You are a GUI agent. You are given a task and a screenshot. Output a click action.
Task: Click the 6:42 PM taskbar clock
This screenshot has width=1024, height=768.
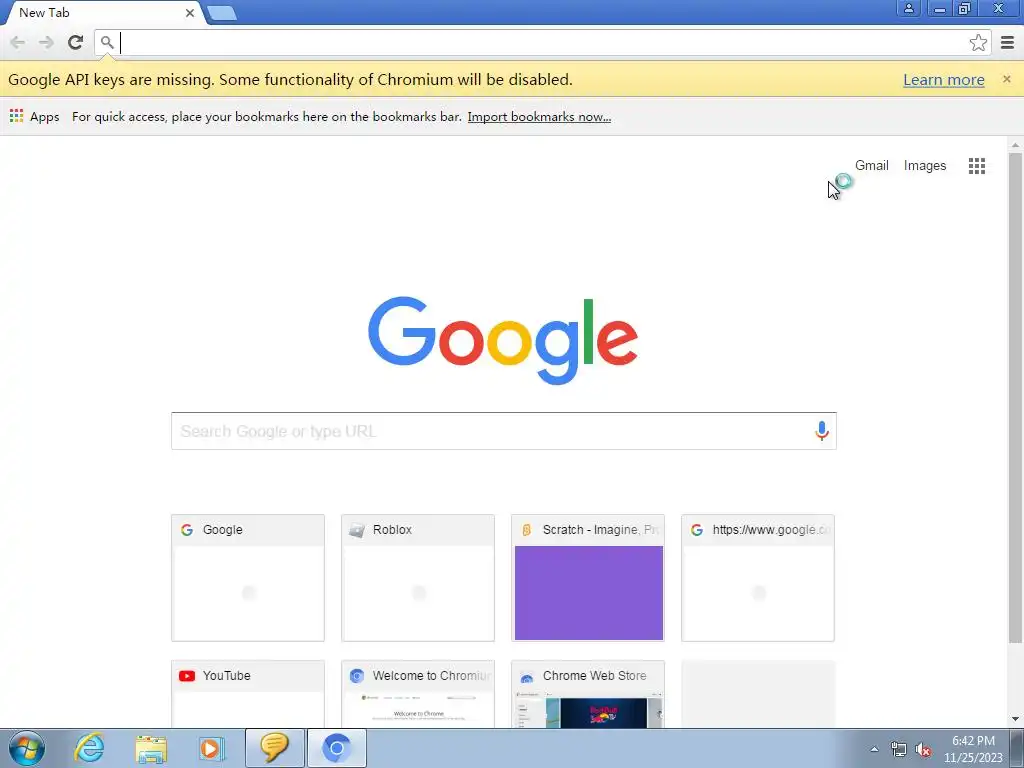point(973,749)
